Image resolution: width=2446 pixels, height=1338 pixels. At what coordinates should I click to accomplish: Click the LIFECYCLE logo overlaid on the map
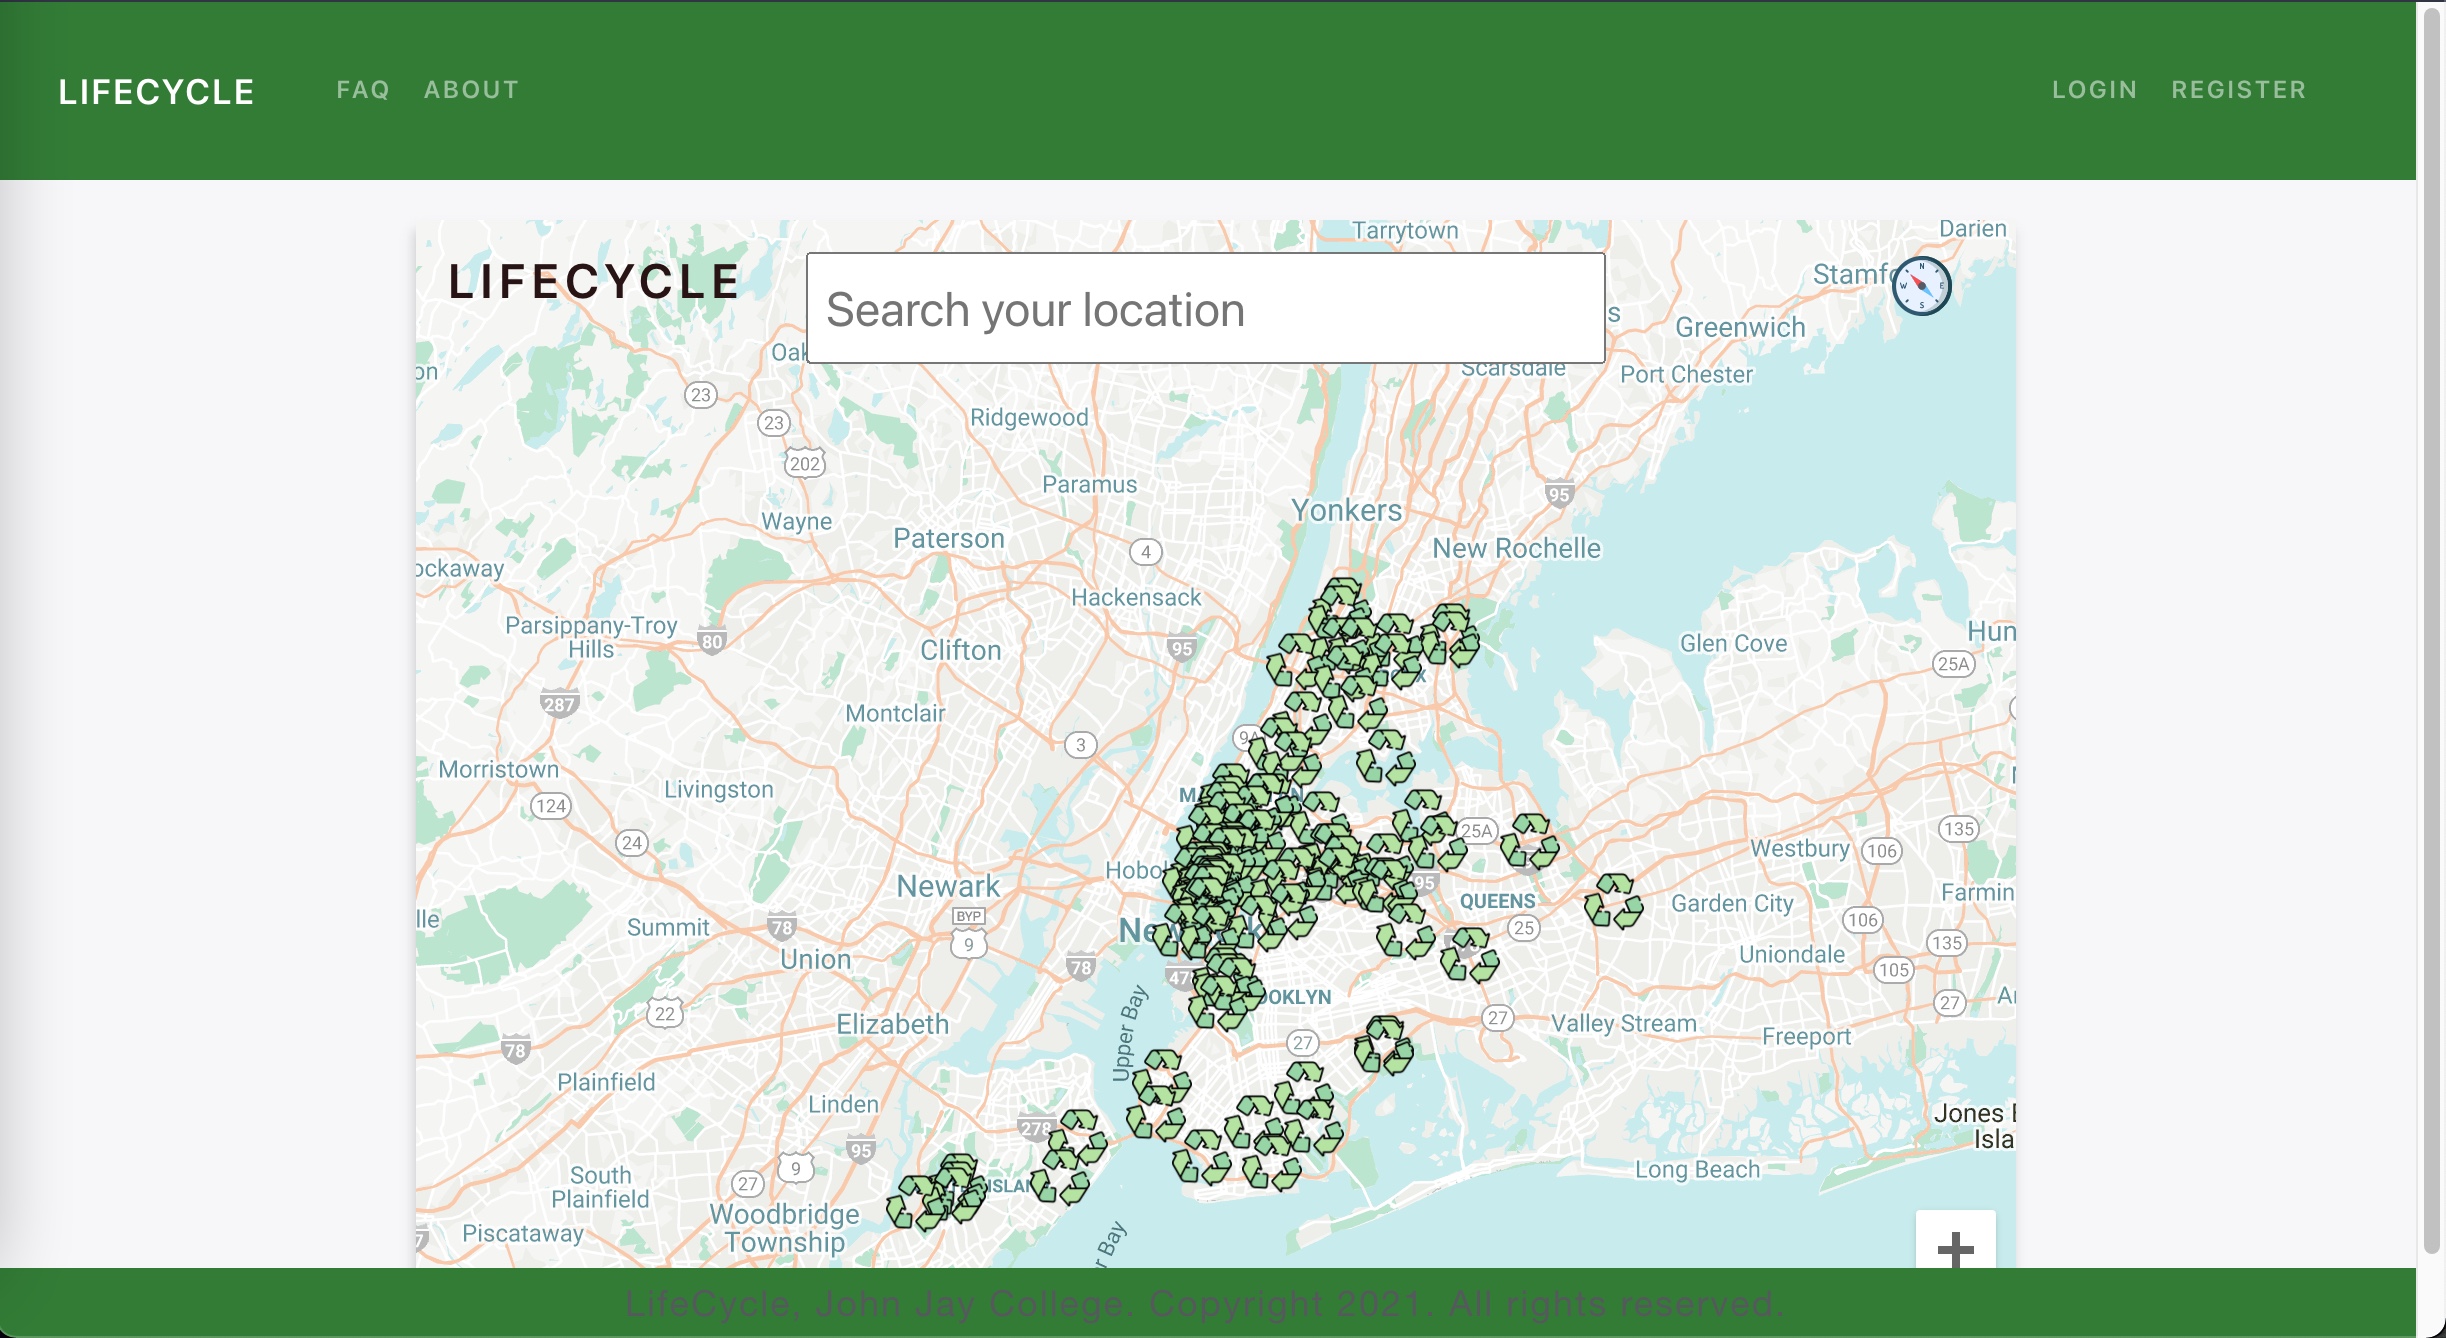coord(593,280)
